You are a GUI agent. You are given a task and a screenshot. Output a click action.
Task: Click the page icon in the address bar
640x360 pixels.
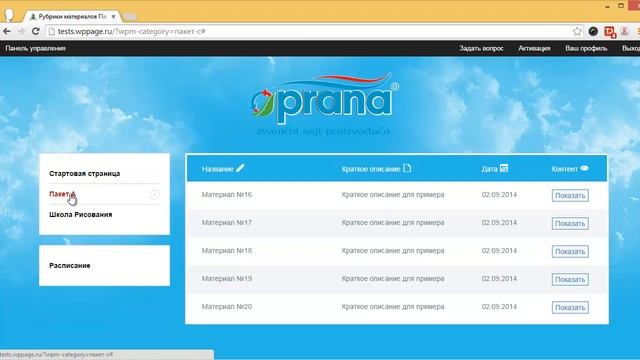point(51,31)
